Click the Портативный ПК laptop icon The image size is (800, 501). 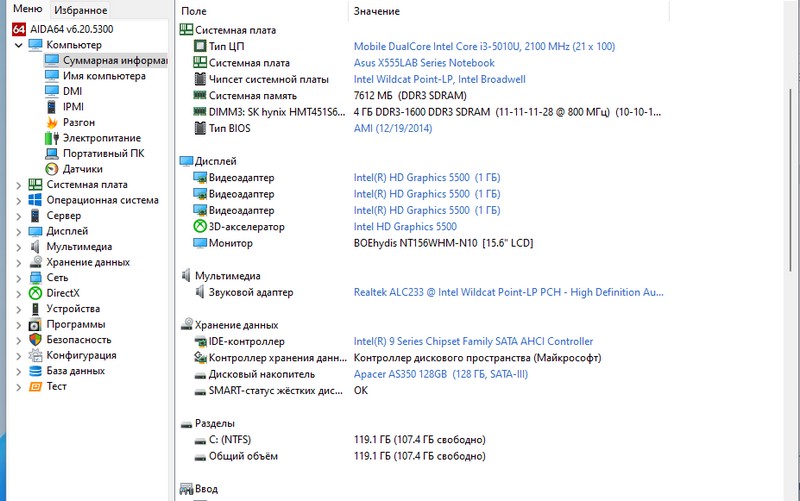pyautogui.click(x=52, y=153)
